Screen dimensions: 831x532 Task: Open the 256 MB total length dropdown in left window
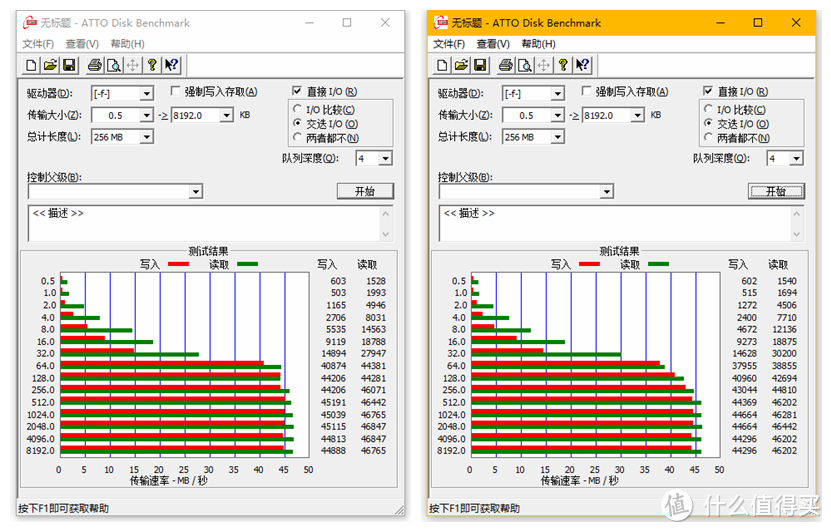[x=147, y=137]
